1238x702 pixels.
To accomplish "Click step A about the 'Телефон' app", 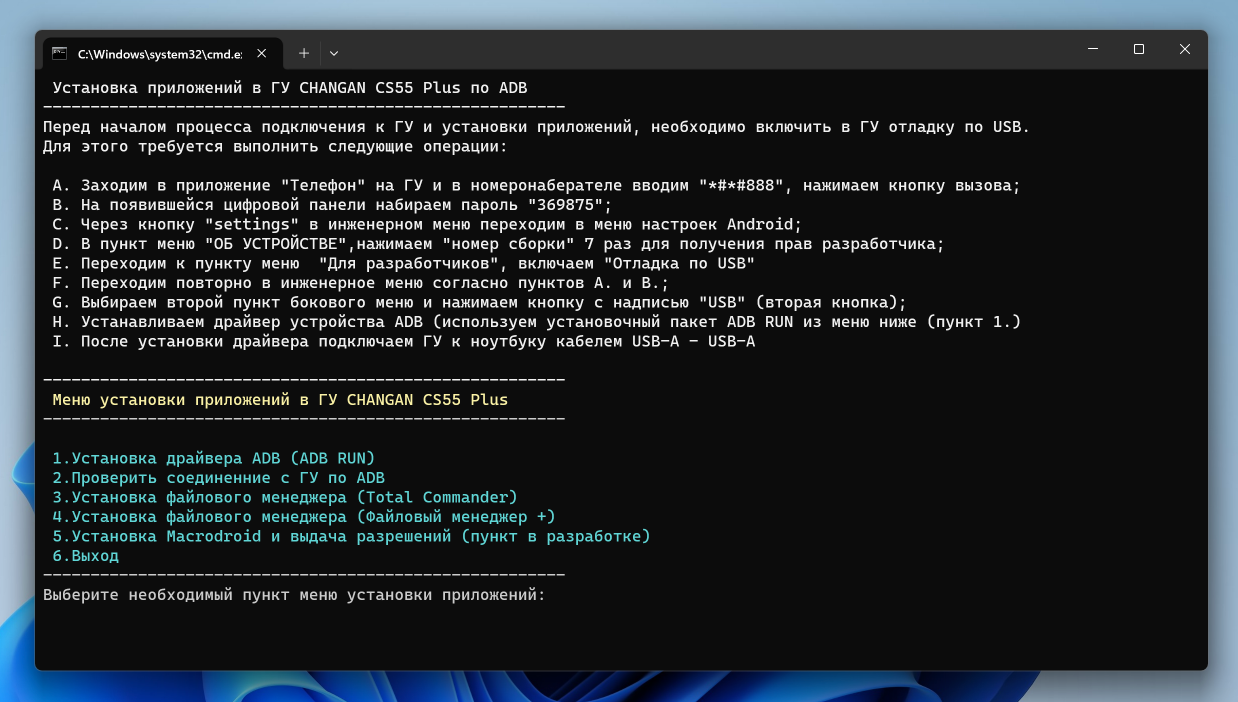I will tap(536, 186).
